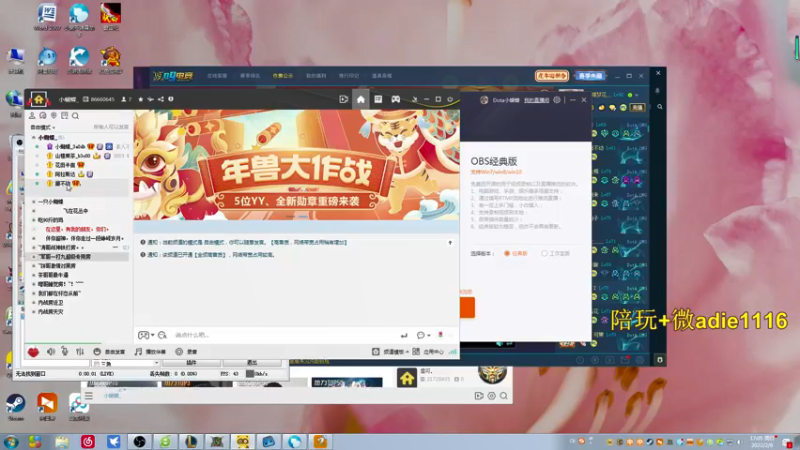
Task: Click the send enter icon in chat bar
Action: coord(404,335)
